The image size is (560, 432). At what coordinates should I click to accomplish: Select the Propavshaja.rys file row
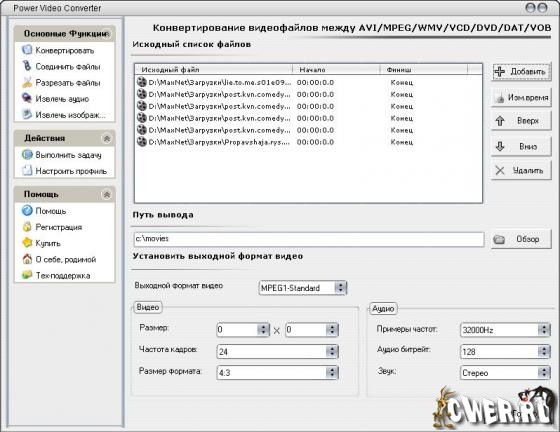point(308,142)
